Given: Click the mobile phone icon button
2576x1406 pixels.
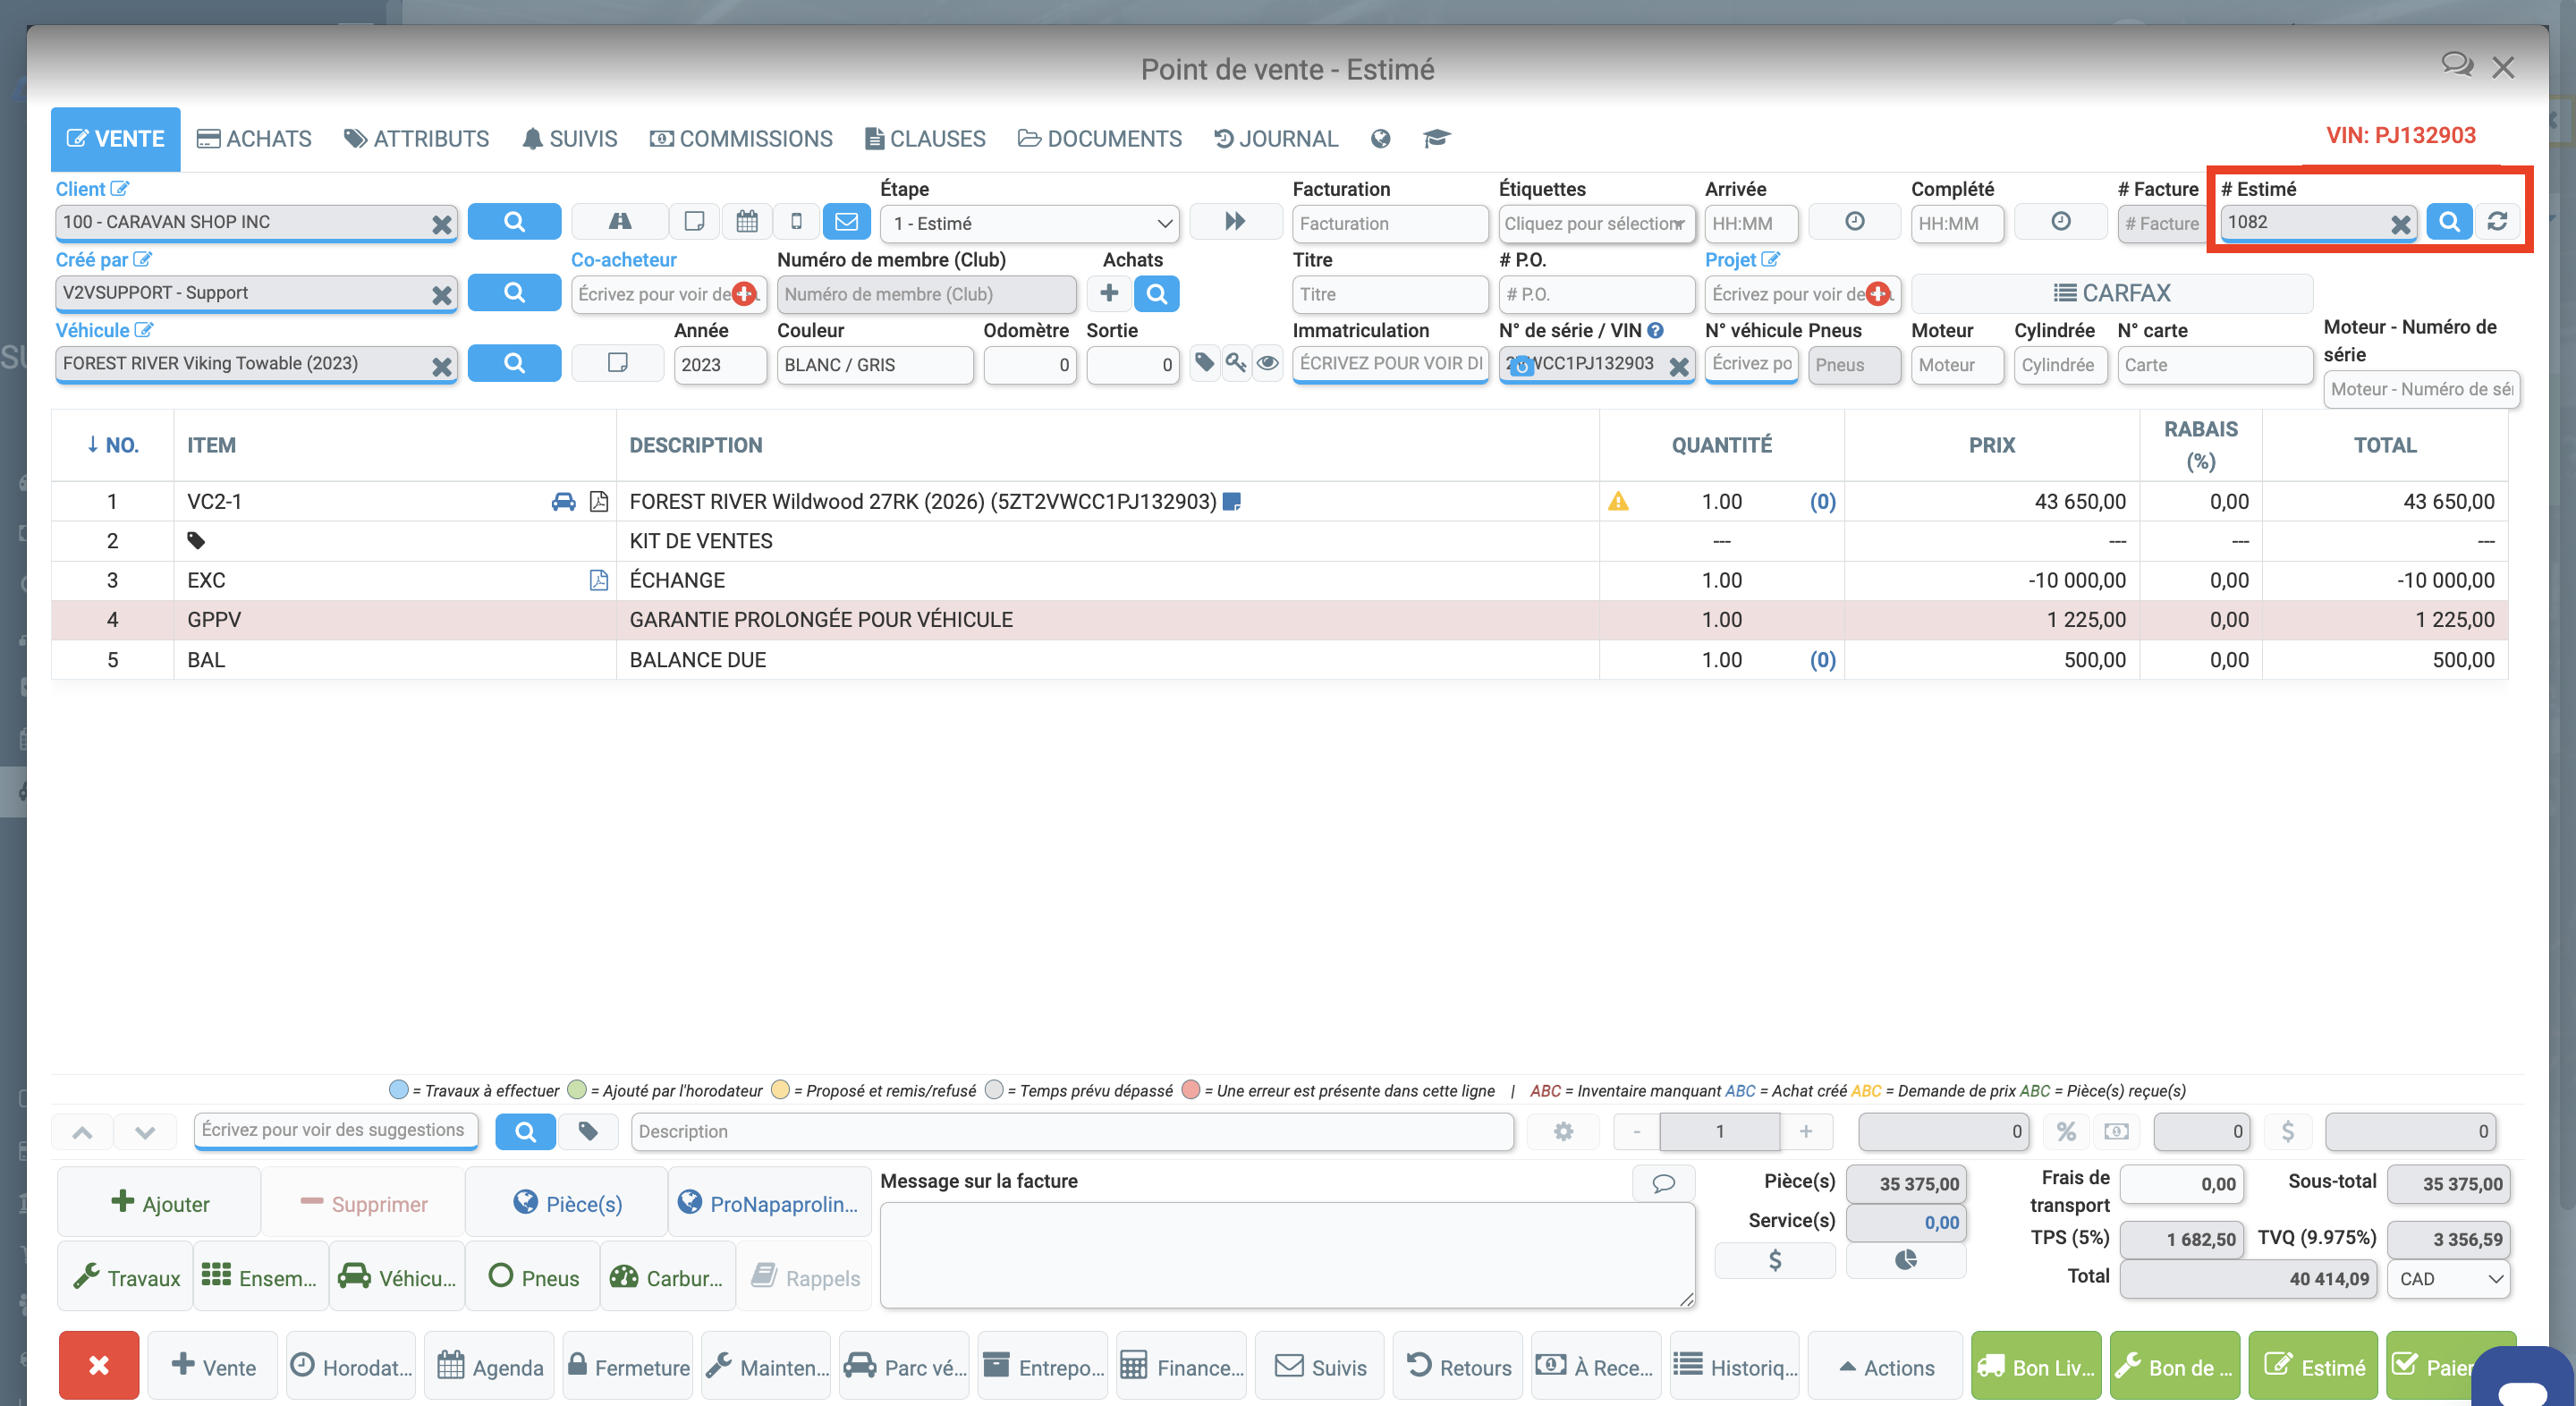Looking at the screenshot, I should coord(796,222).
